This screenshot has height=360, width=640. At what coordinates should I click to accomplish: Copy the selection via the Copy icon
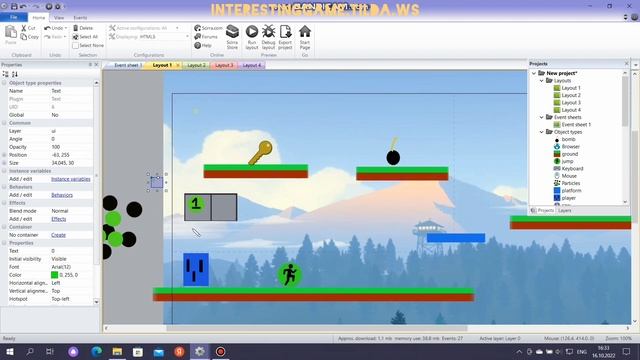pos(24,37)
